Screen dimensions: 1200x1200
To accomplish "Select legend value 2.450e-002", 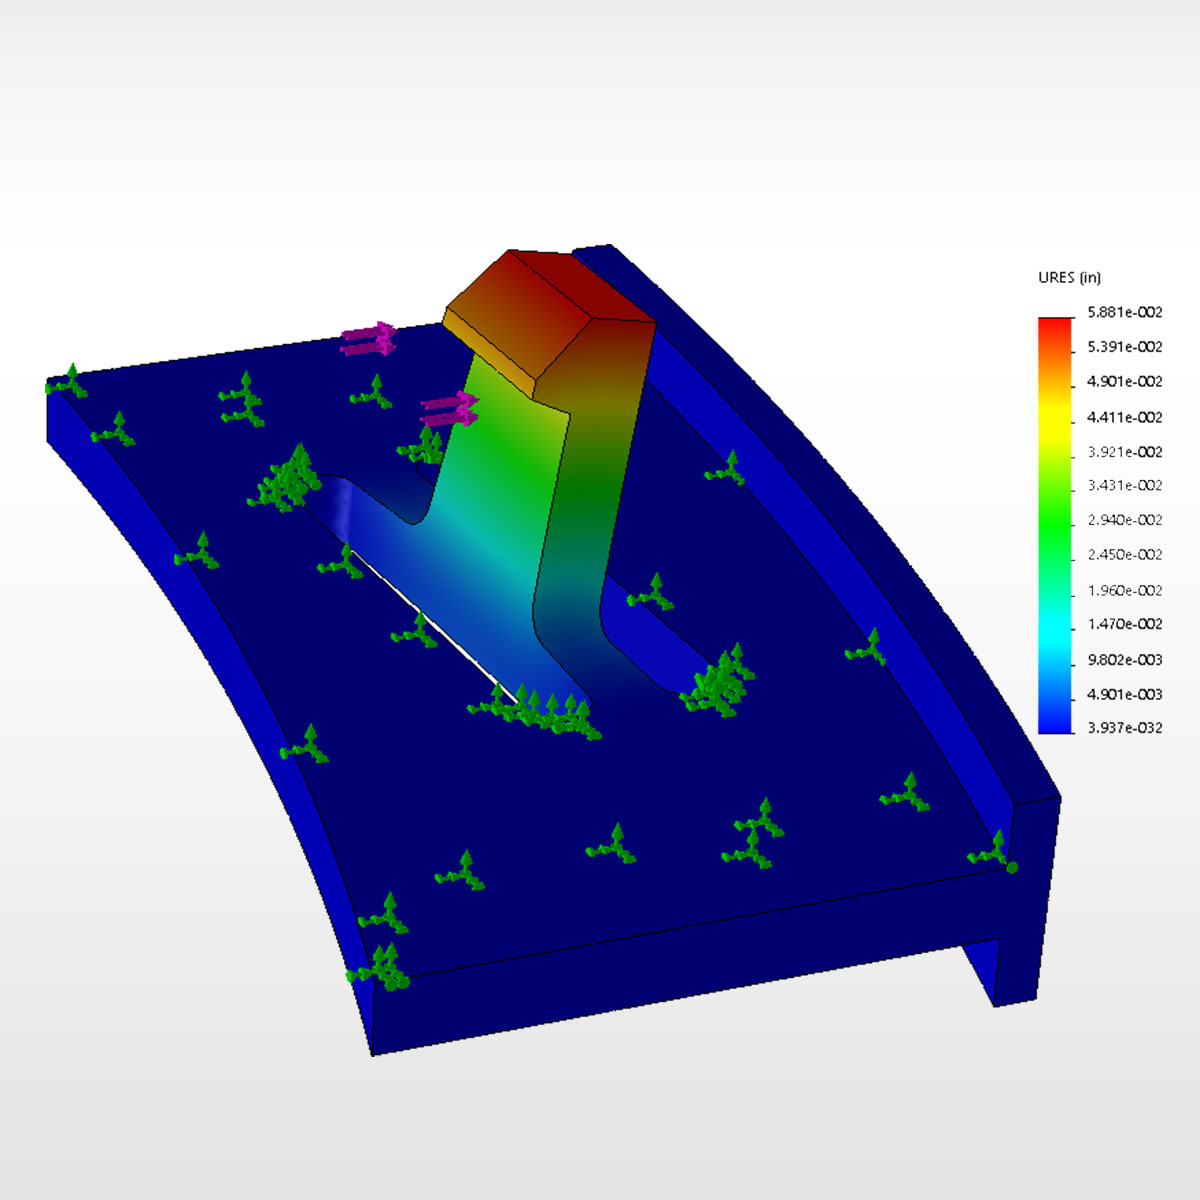I will click(x=1125, y=555).
